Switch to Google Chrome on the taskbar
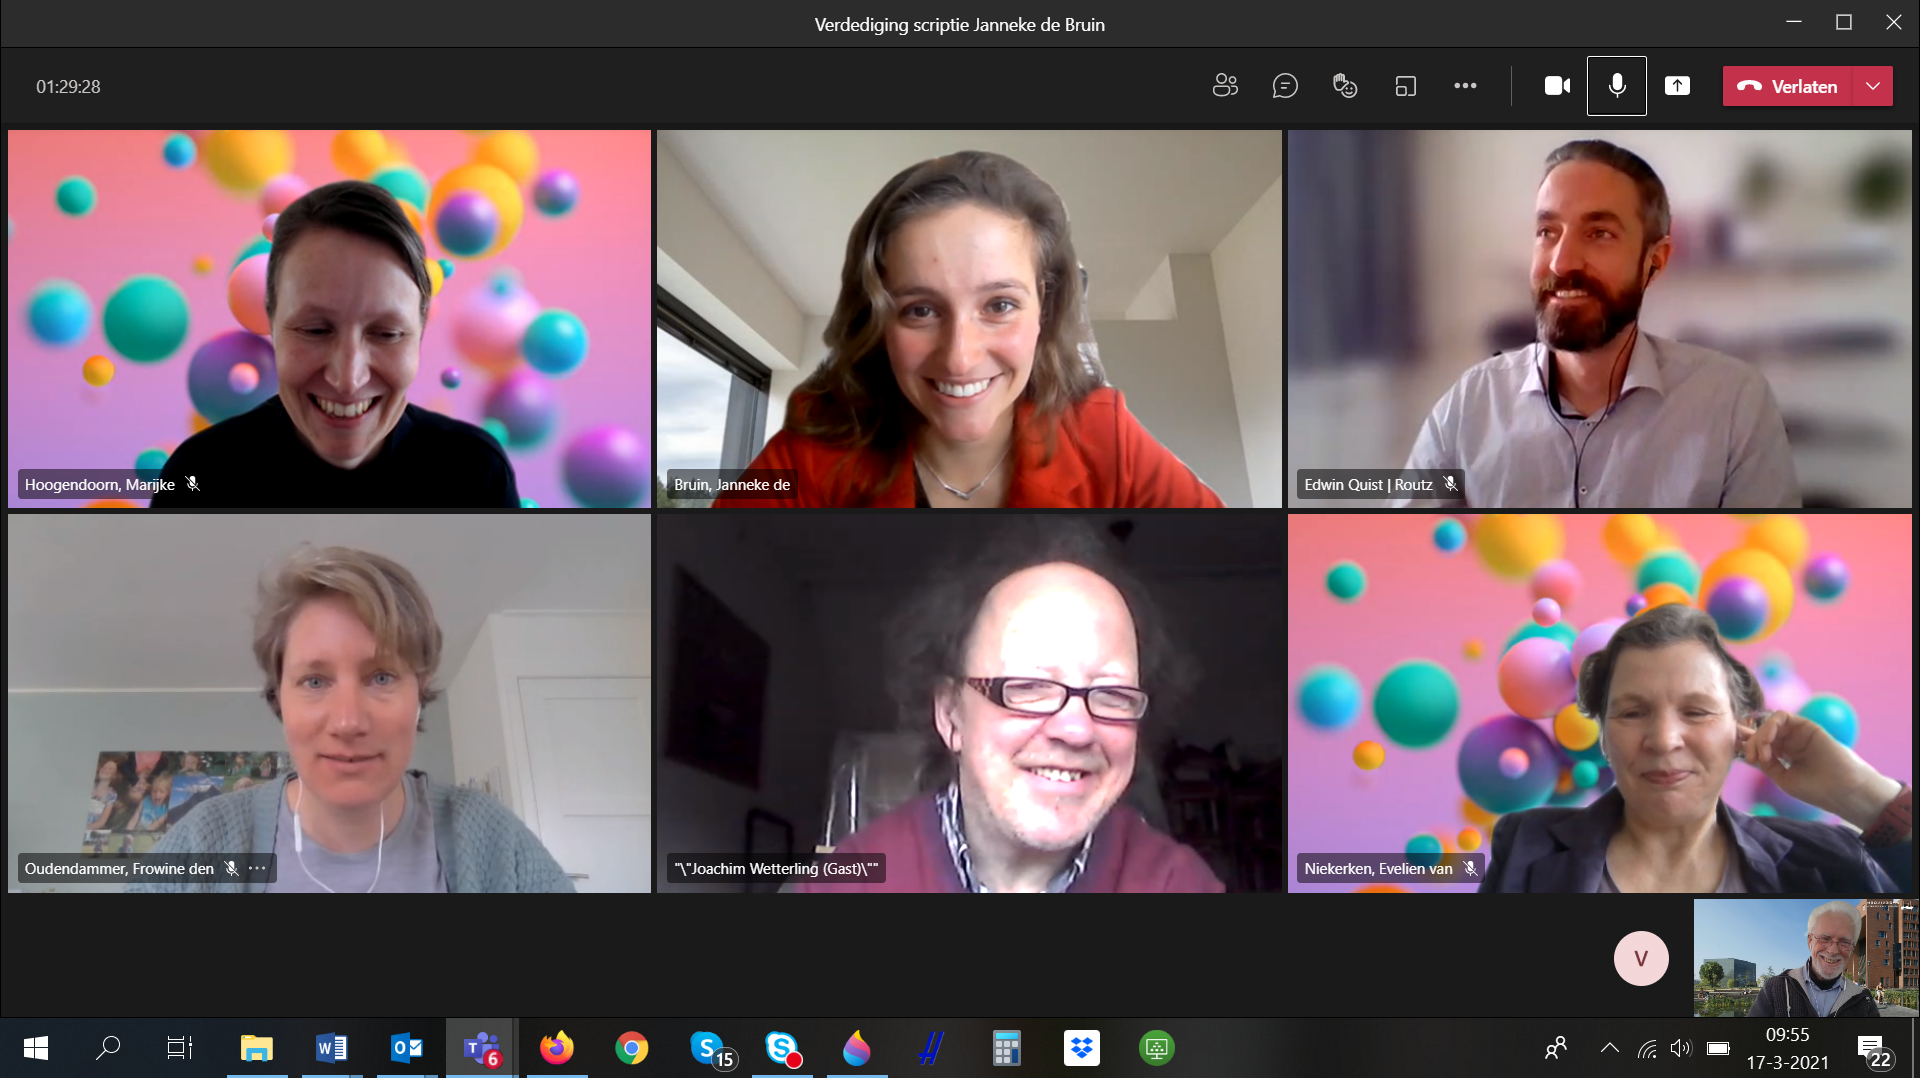 point(632,1047)
